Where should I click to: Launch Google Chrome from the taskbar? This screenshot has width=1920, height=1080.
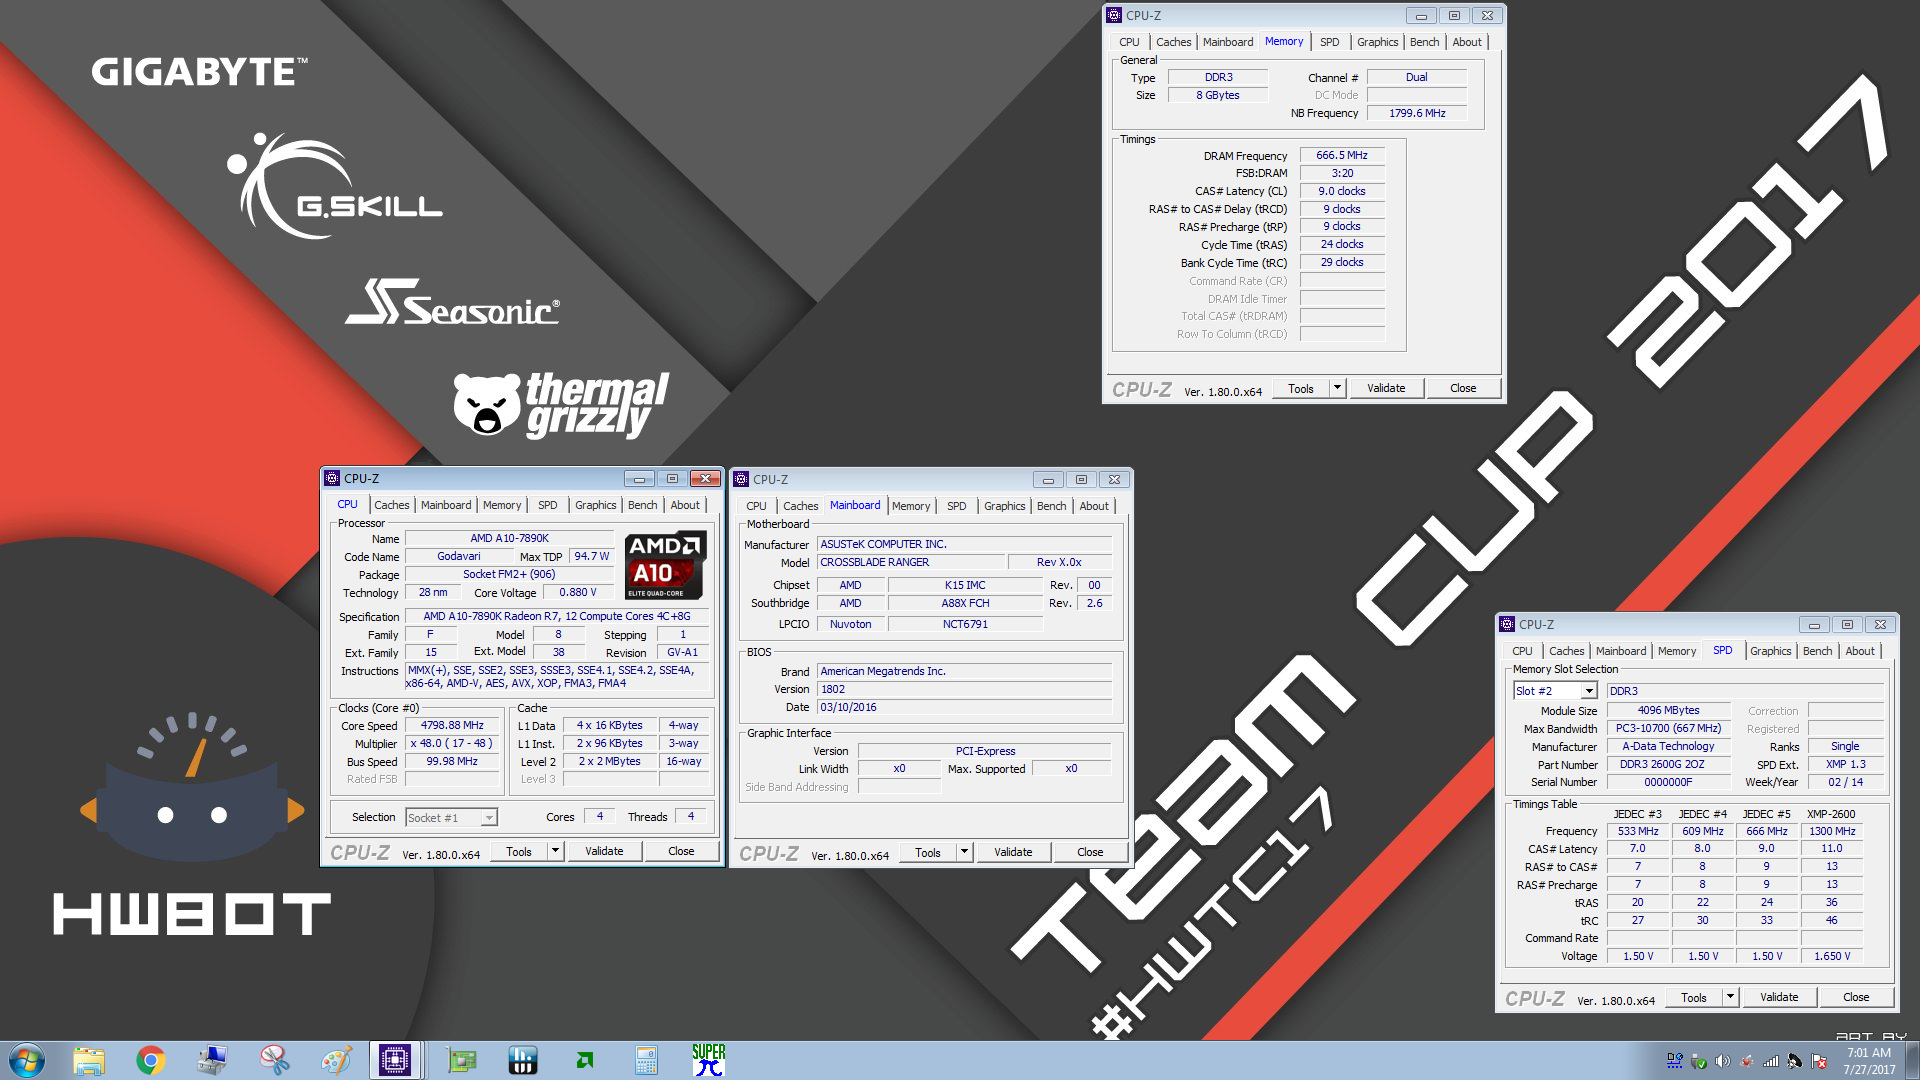pyautogui.click(x=151, y=1060)
